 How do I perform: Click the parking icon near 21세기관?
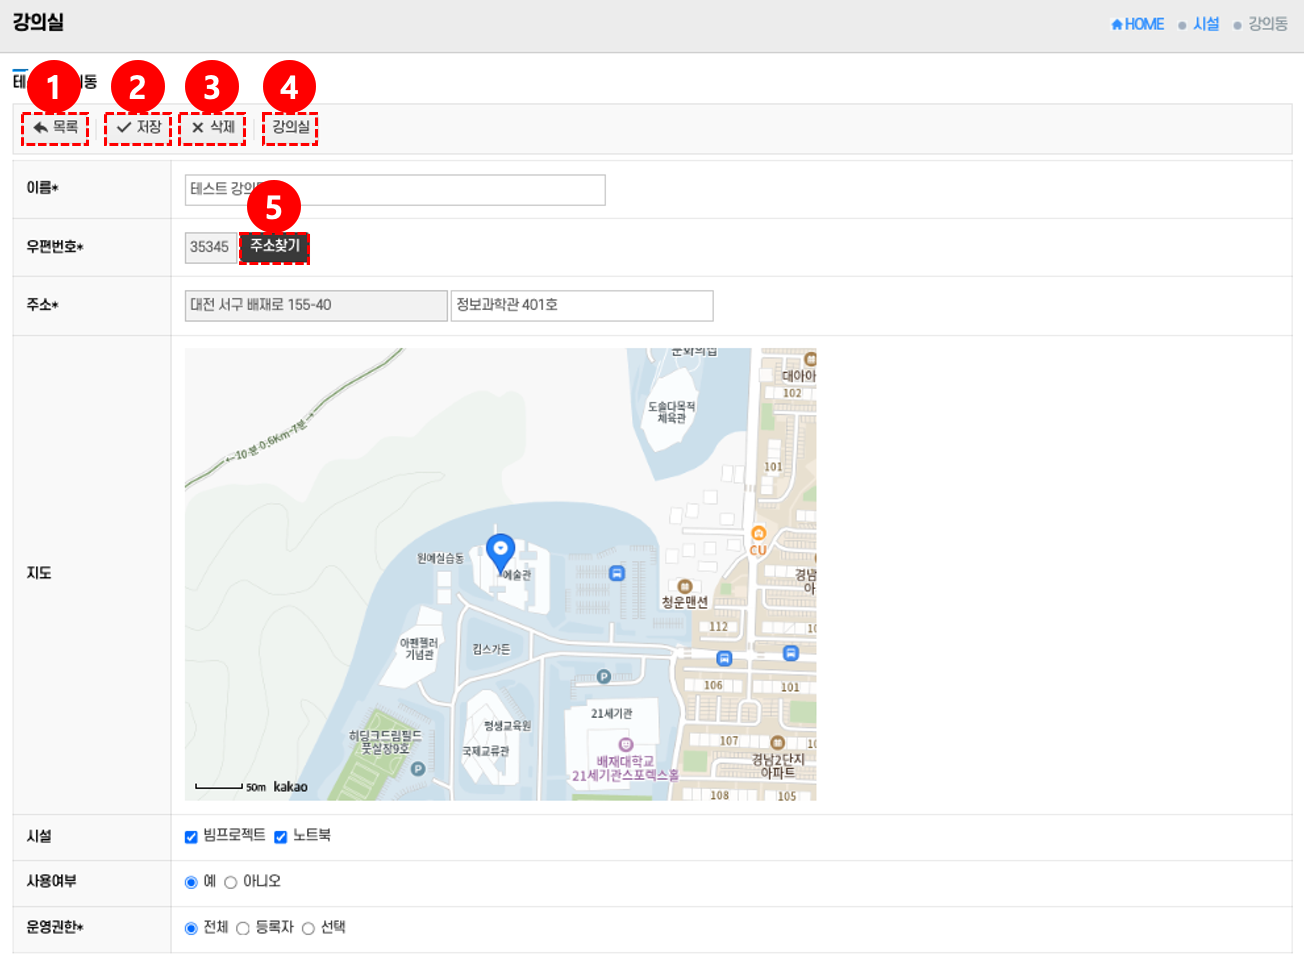[x=603, y=677]
